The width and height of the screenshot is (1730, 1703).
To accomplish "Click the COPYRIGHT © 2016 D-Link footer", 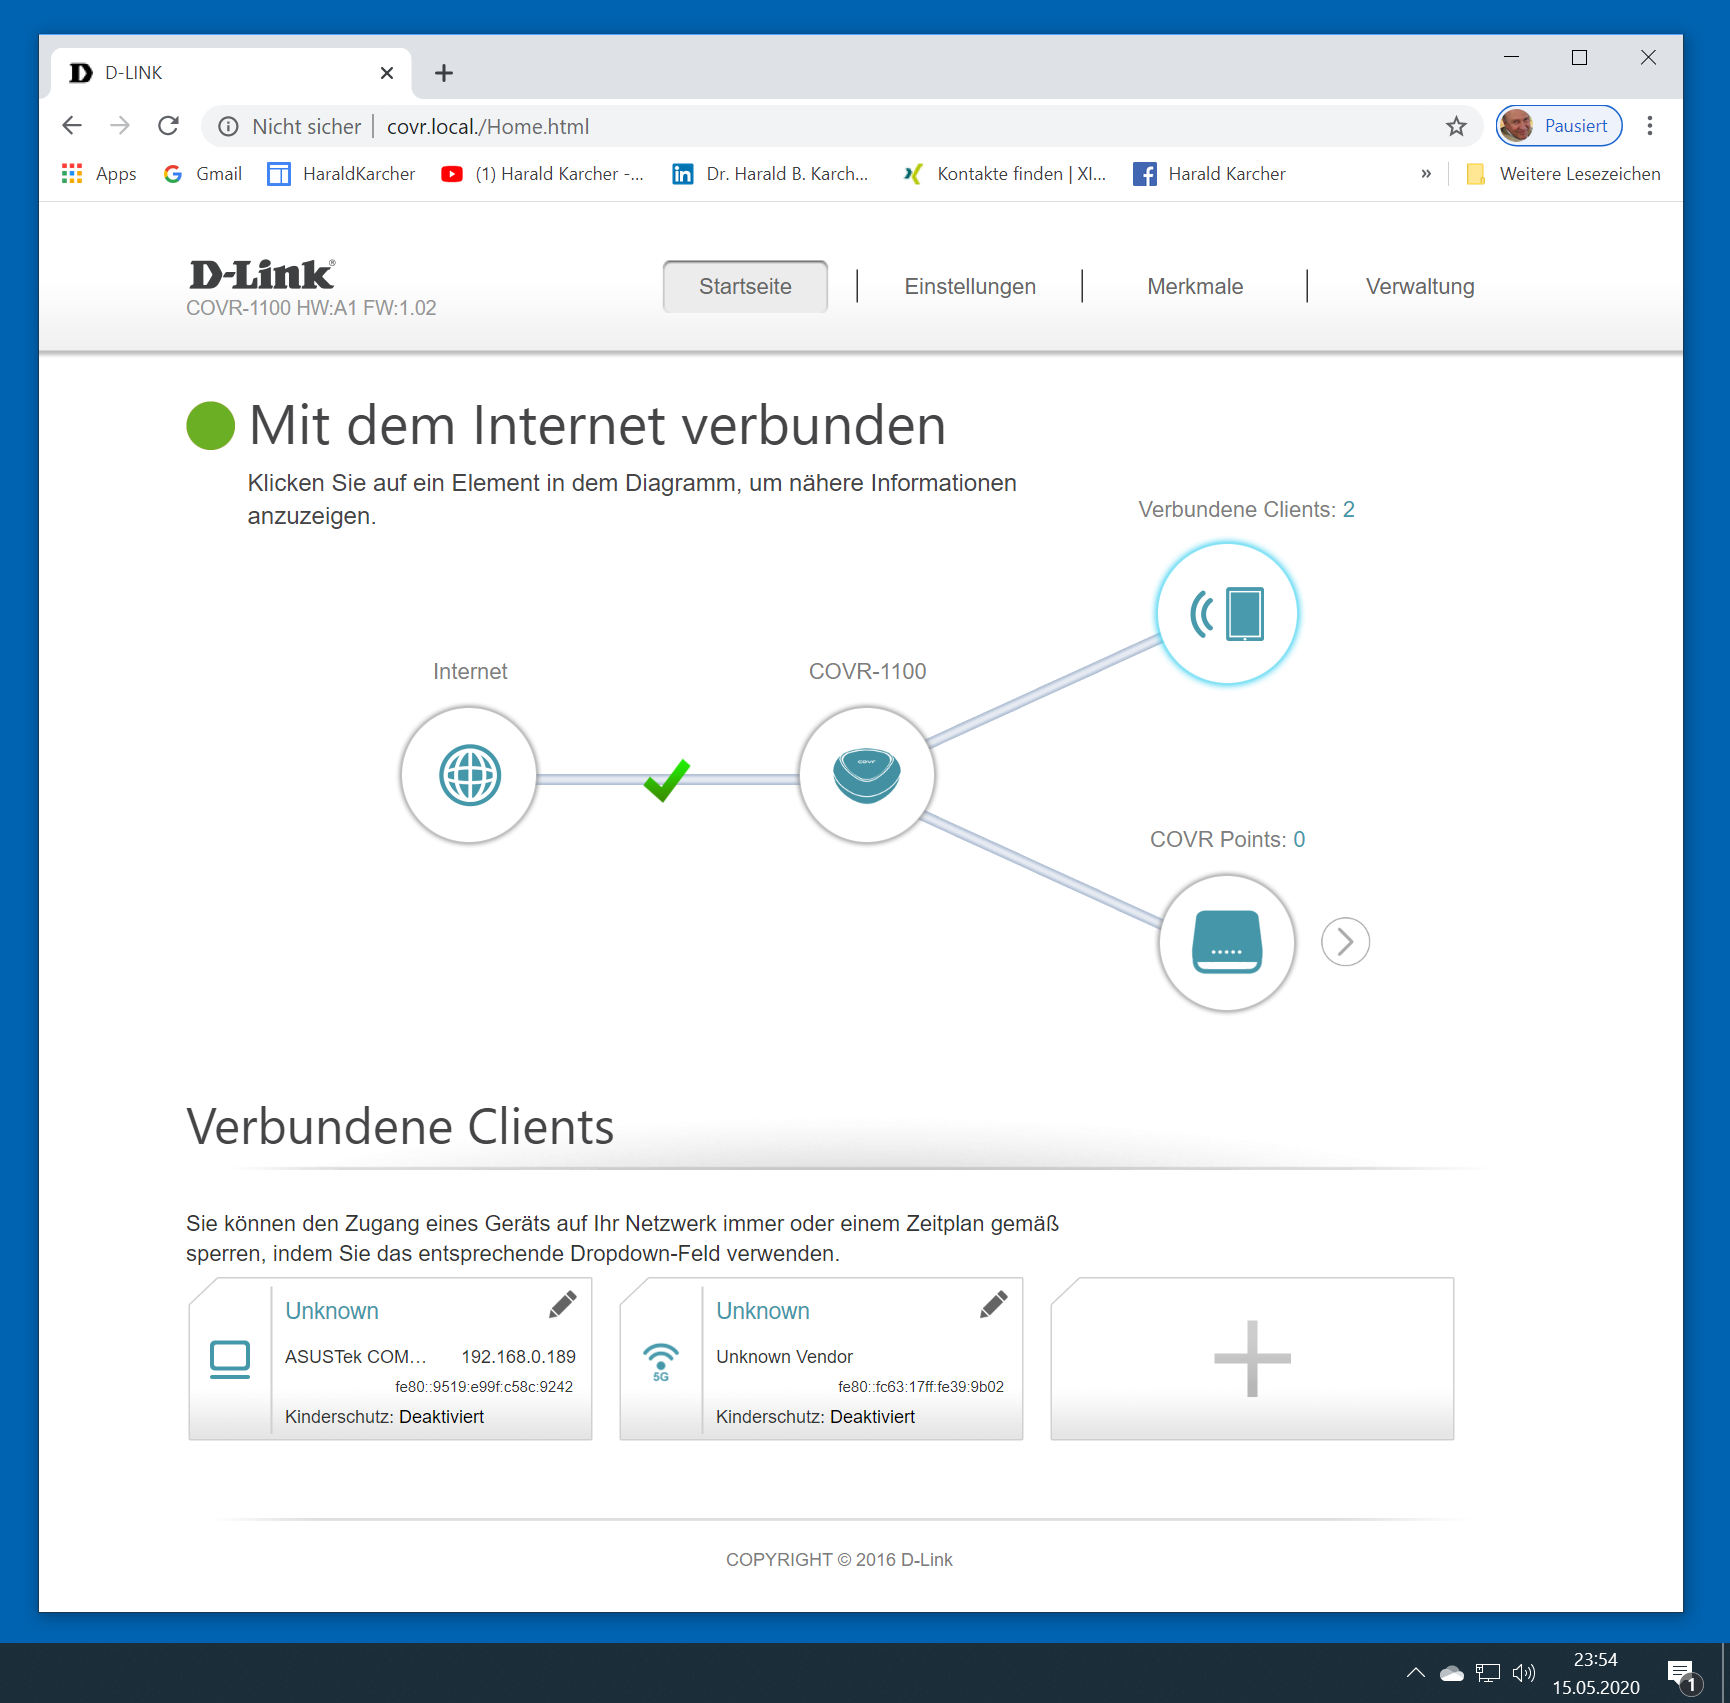I will [x=839, y=1560].
